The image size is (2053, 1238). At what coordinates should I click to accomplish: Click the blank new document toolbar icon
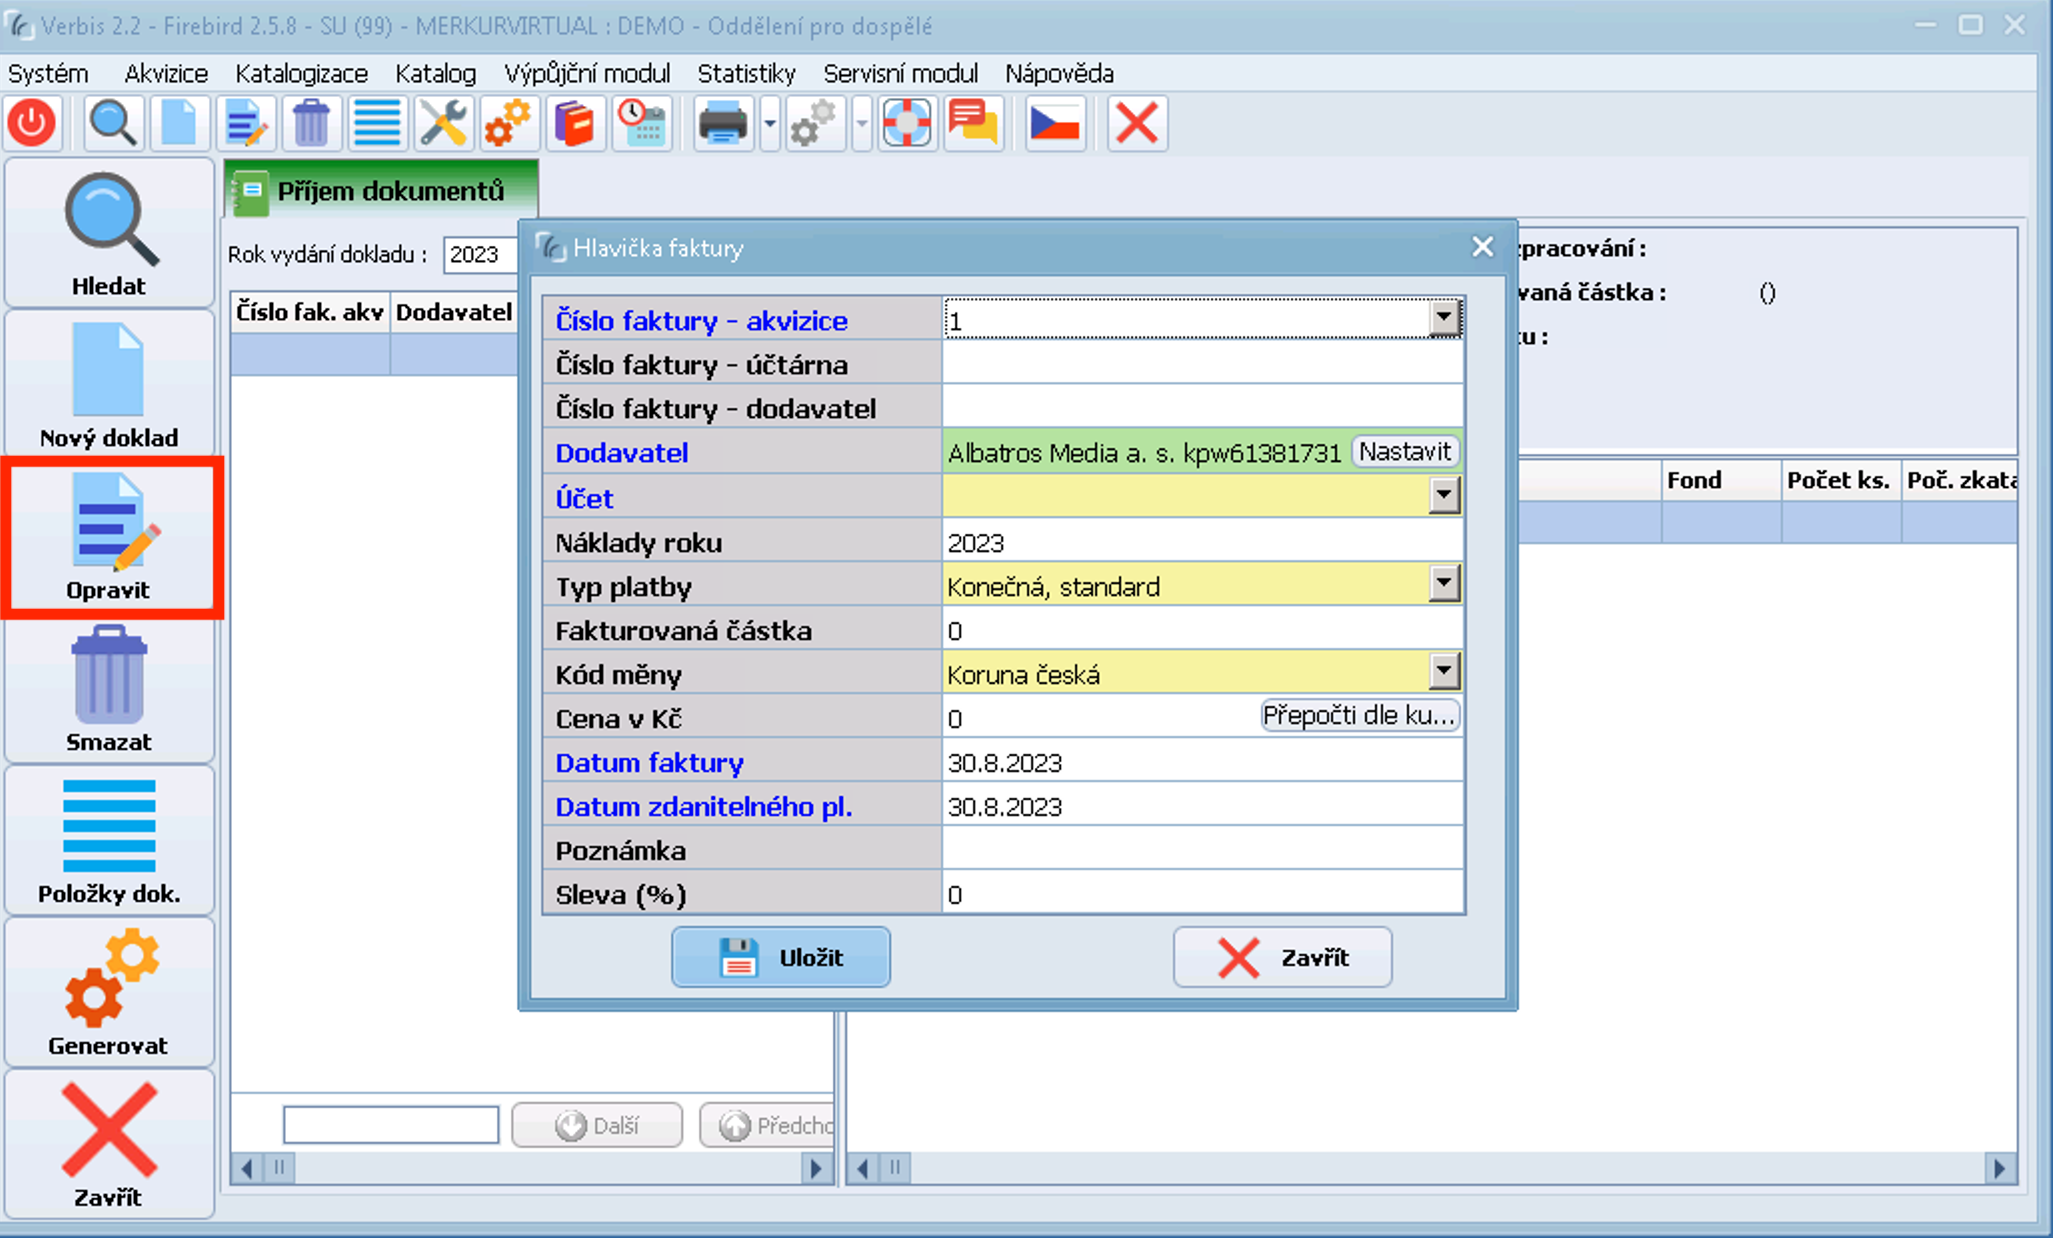point(179,124)
